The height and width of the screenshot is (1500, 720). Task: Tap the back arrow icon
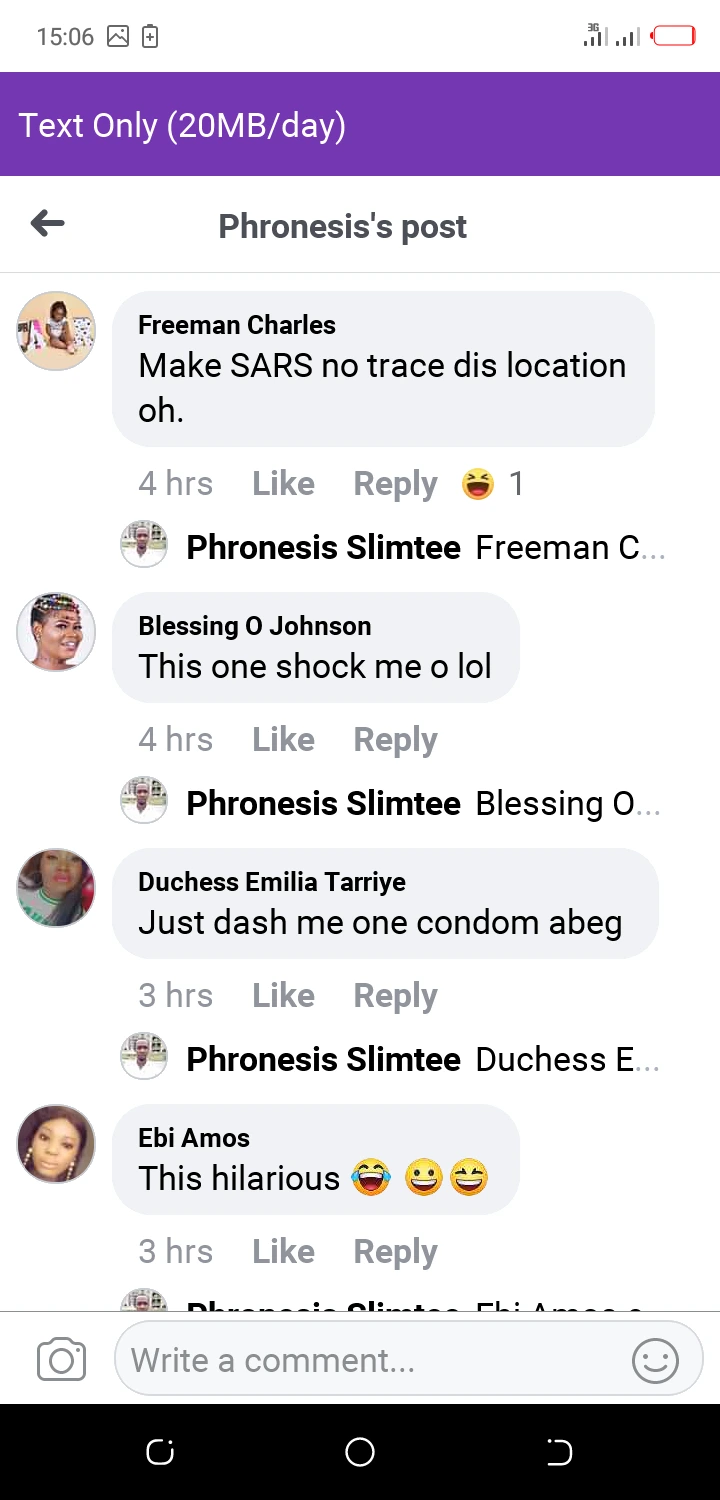[48, 224]
